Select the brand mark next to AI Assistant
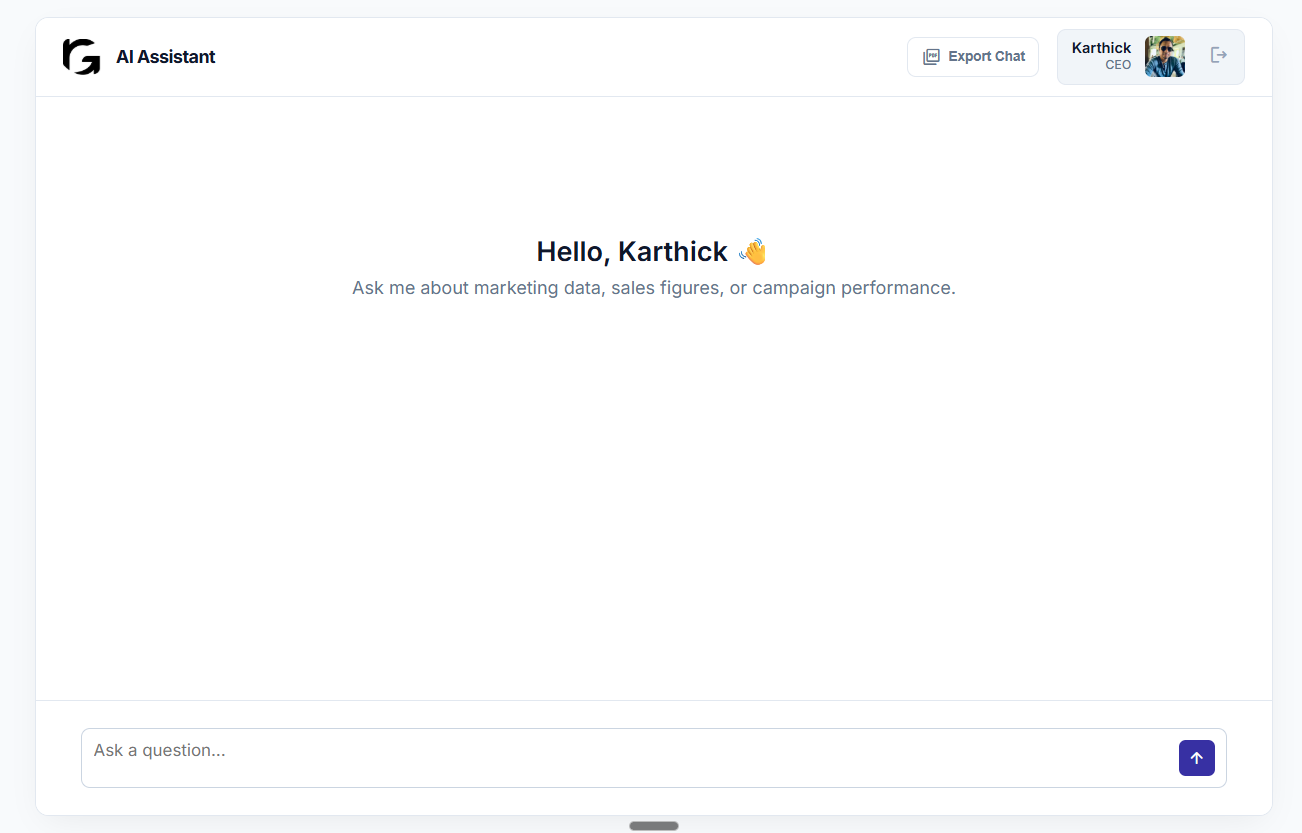Screen dimensions: 1302x833 click(x=80, y=57)
